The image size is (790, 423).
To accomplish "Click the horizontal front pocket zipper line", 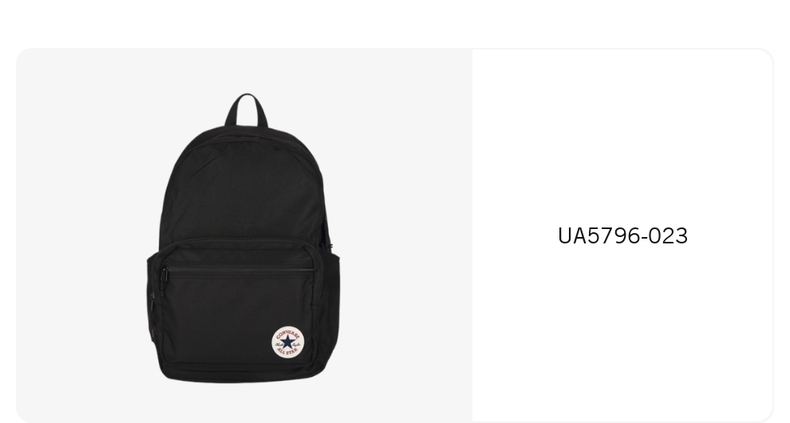I will [239, 270].
